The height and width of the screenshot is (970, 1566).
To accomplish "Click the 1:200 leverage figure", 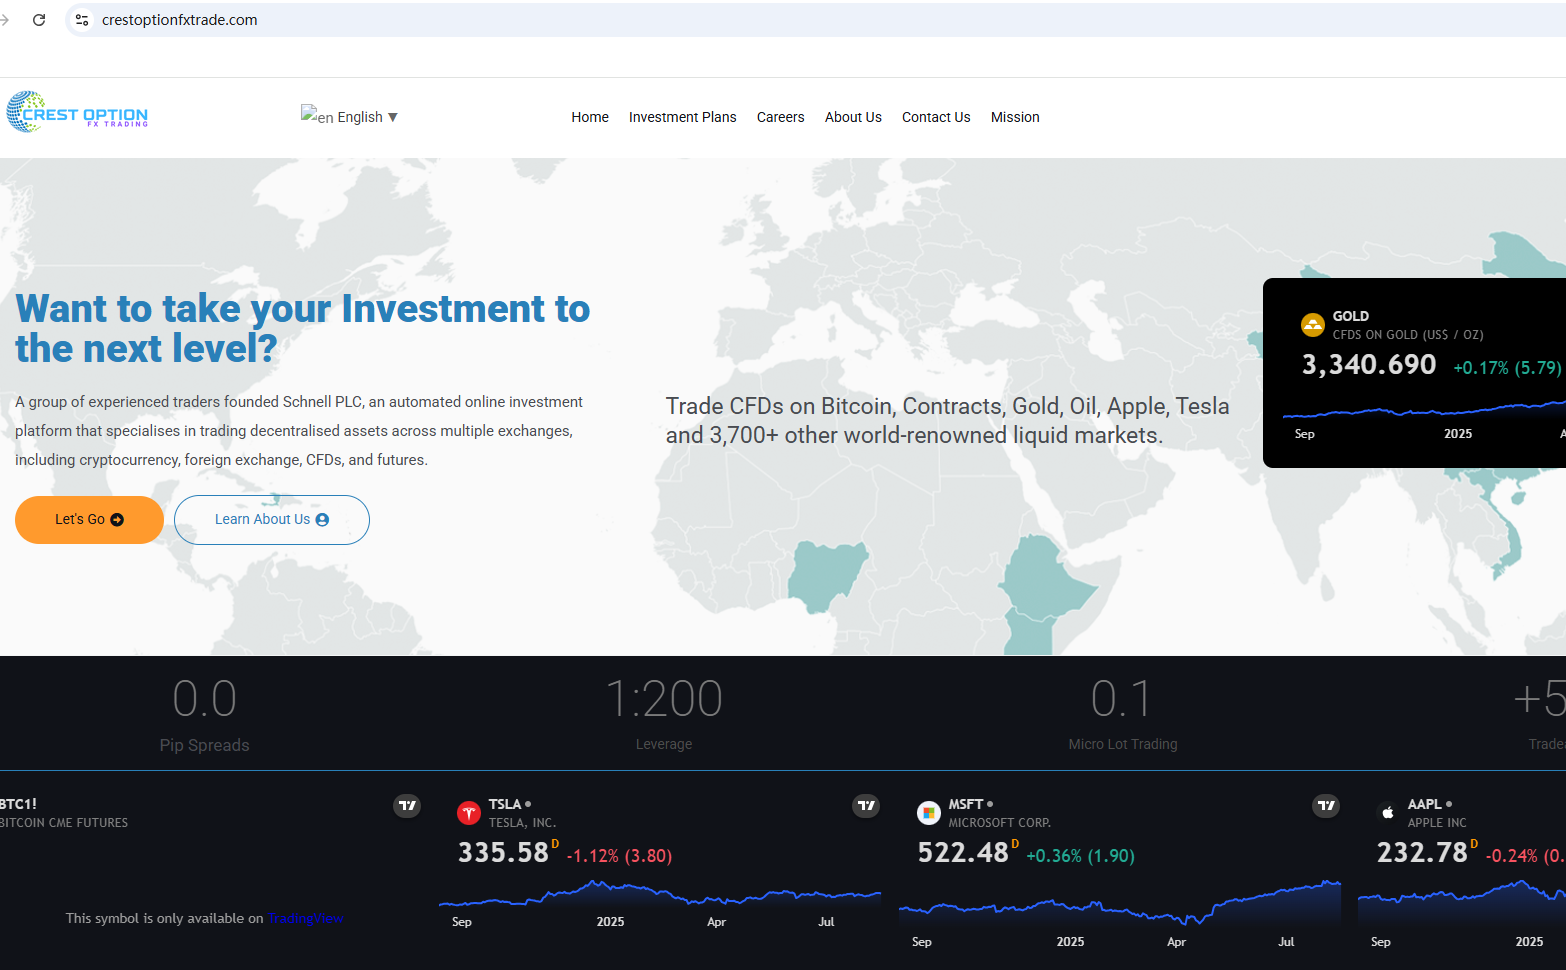I will tap(664, 699).
